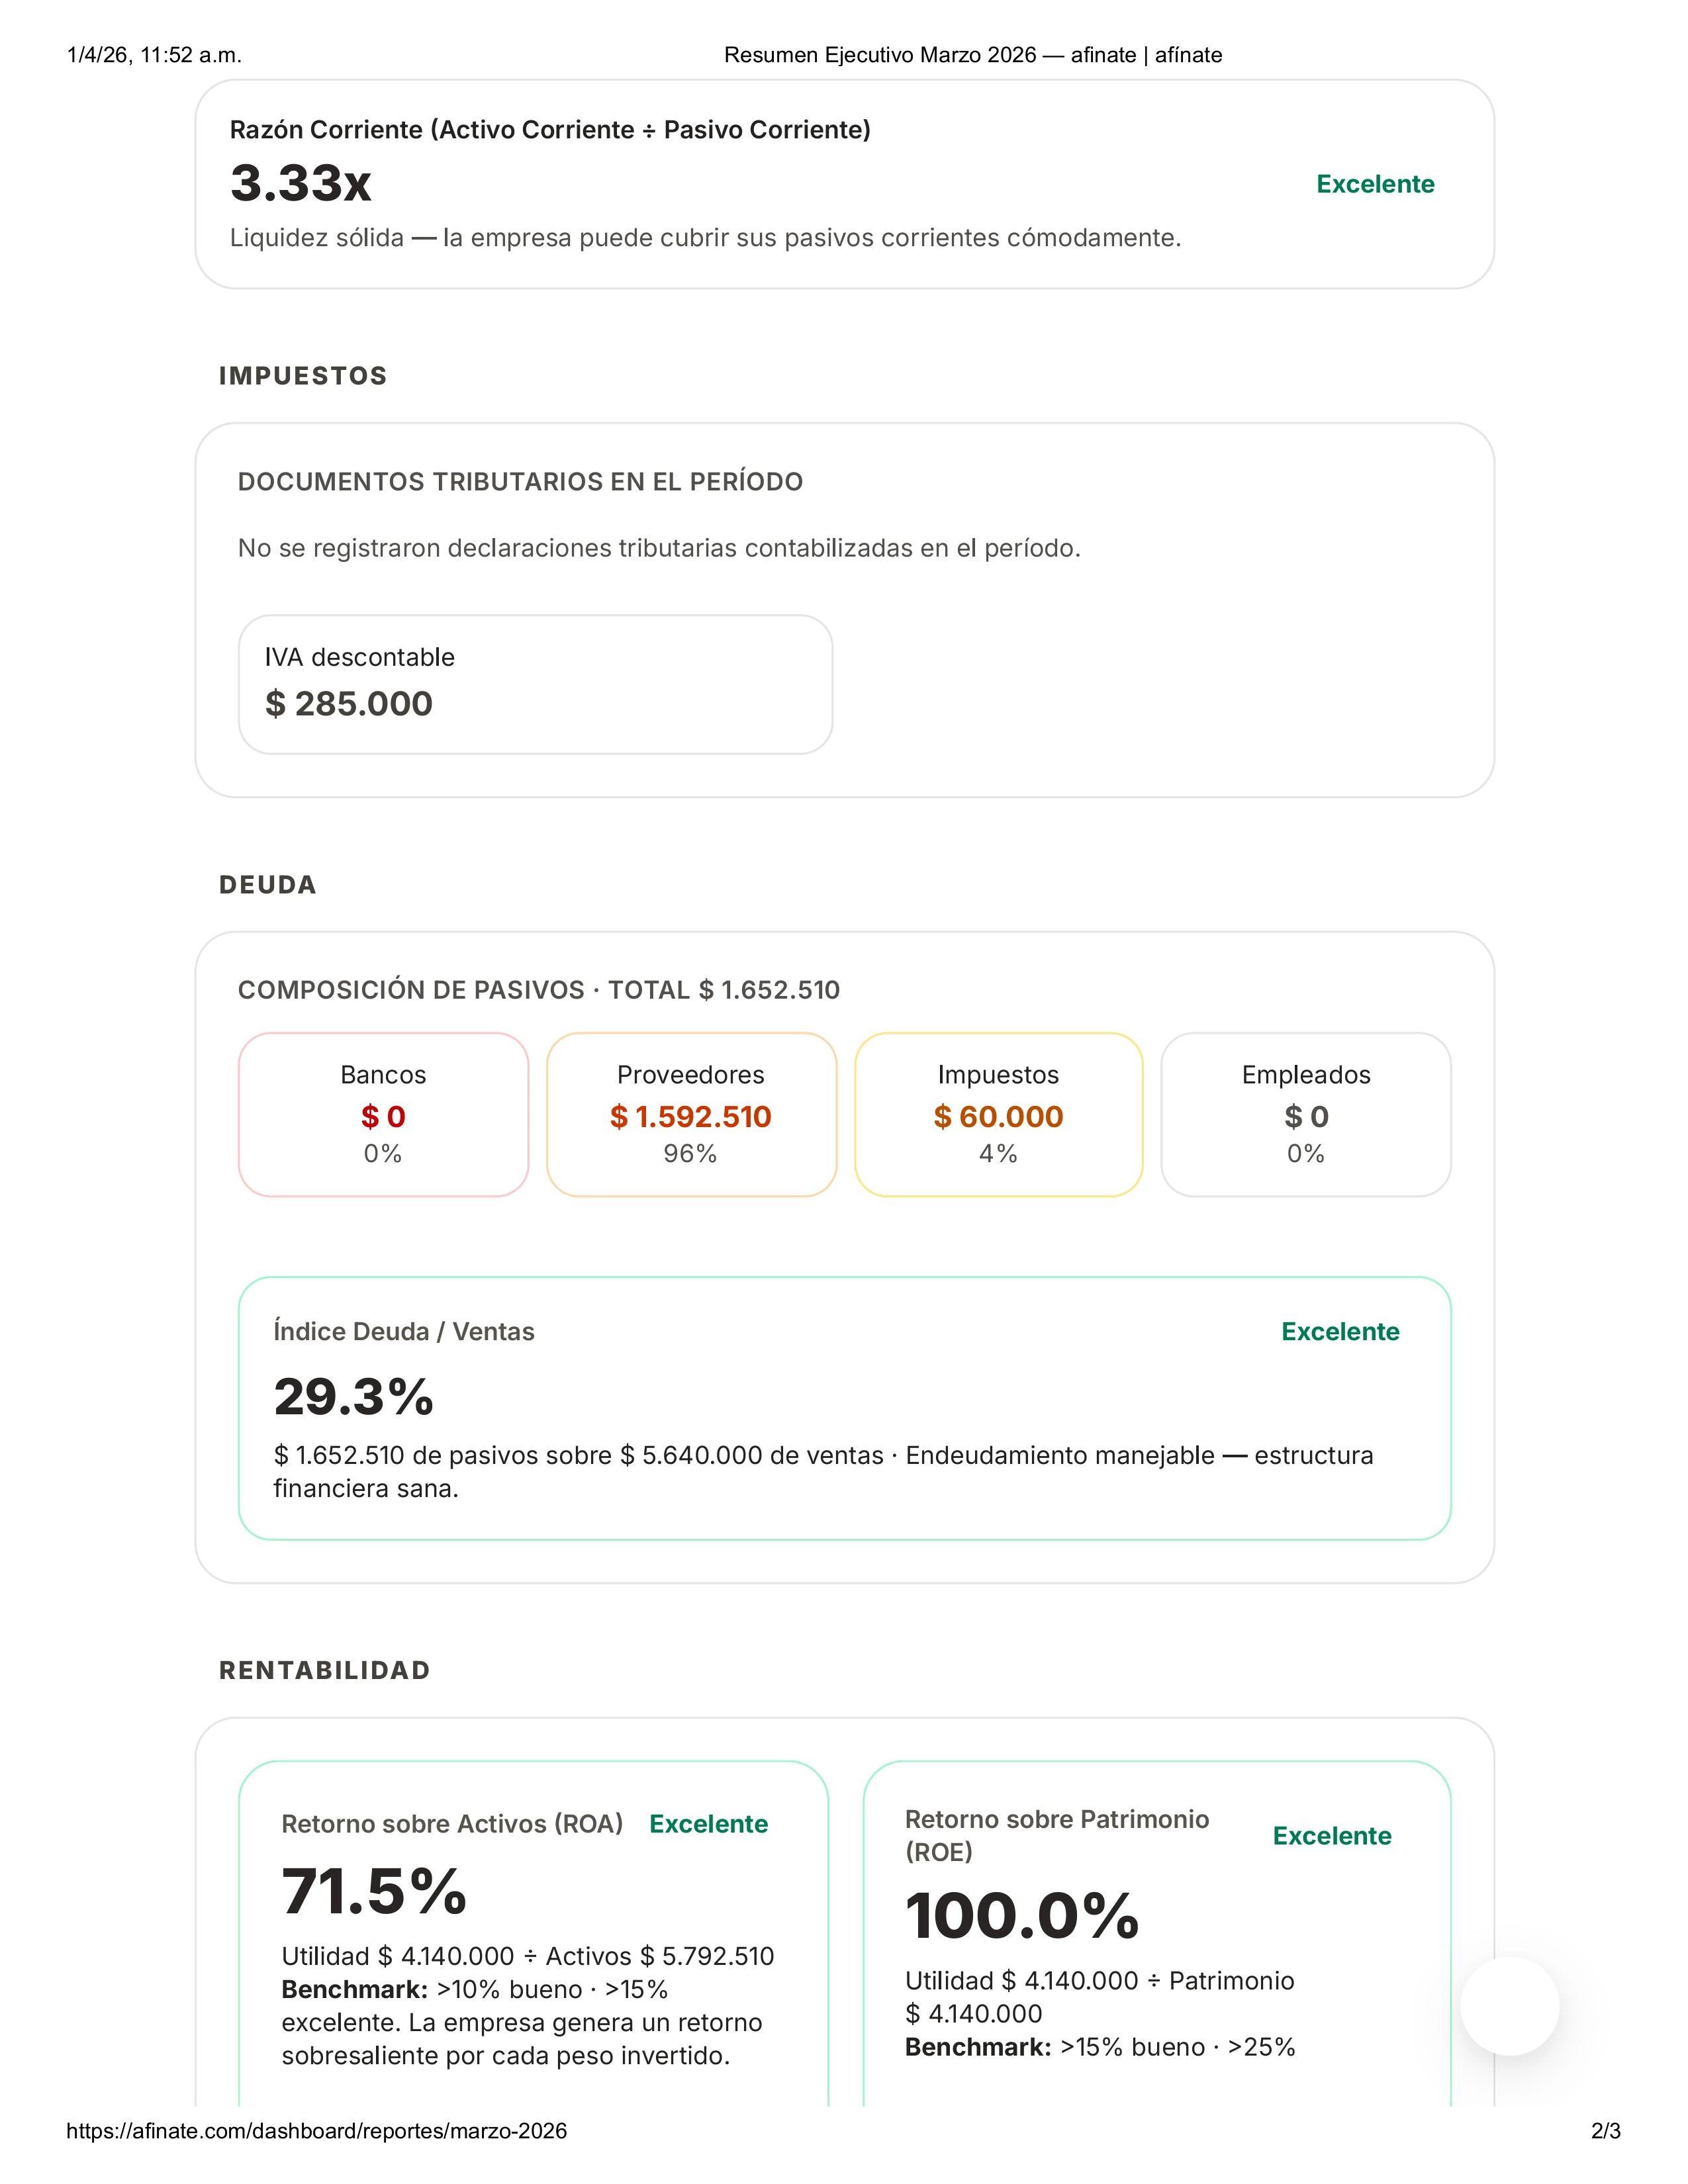
Task: Click the DEUDA section heading
Action: point(268,885)
